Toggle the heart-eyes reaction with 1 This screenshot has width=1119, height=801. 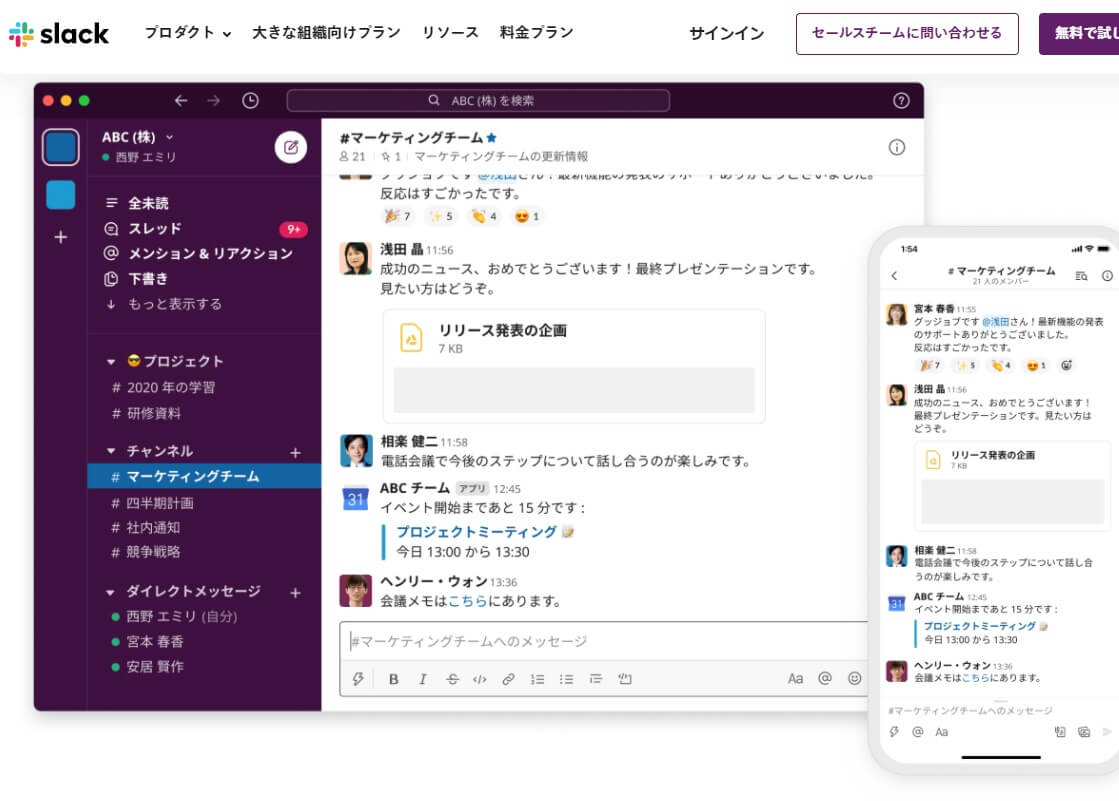pyautogui.click(x=527, y=216)
